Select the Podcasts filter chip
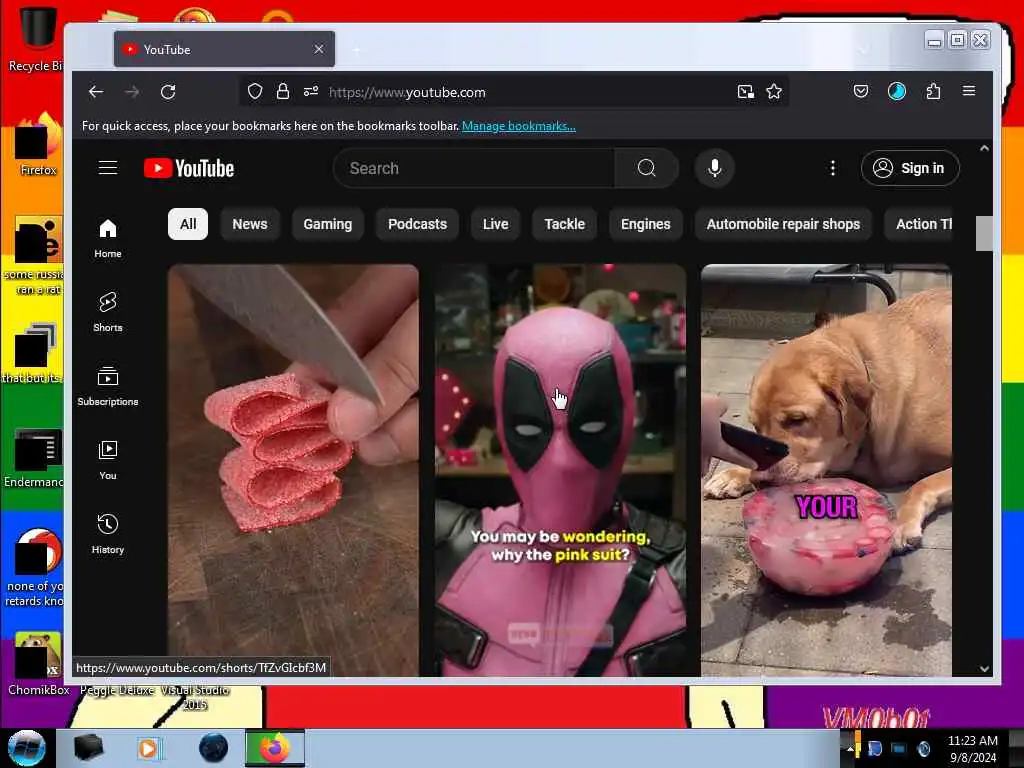1024x768 pixels. coord(417,224)
